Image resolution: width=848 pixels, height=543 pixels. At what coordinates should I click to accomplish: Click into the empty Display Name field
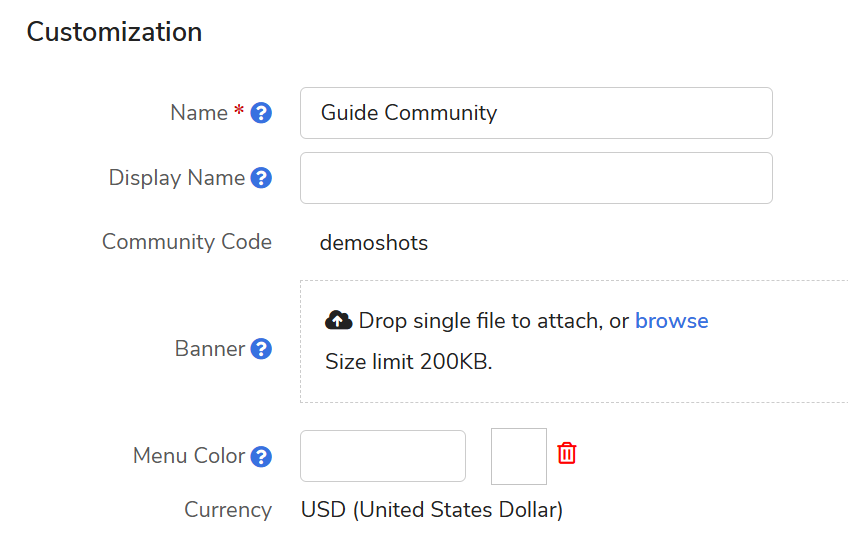click(x=536, y=178)
